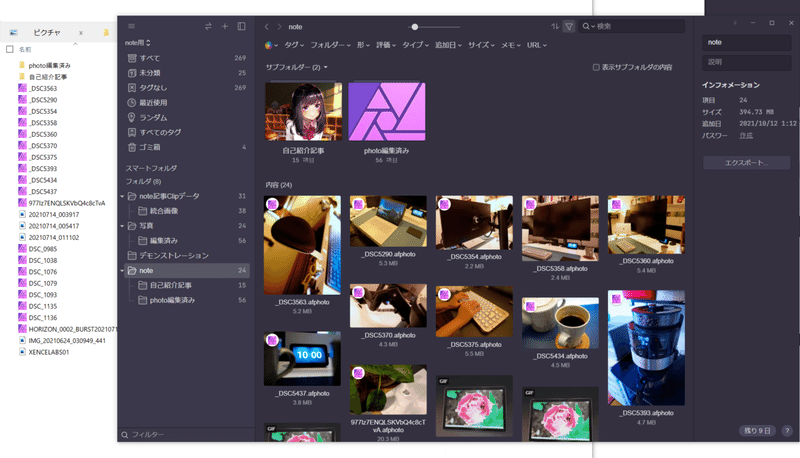Click the 説明 description field
The image size is (800, 458).
click(x=746, y=62)
